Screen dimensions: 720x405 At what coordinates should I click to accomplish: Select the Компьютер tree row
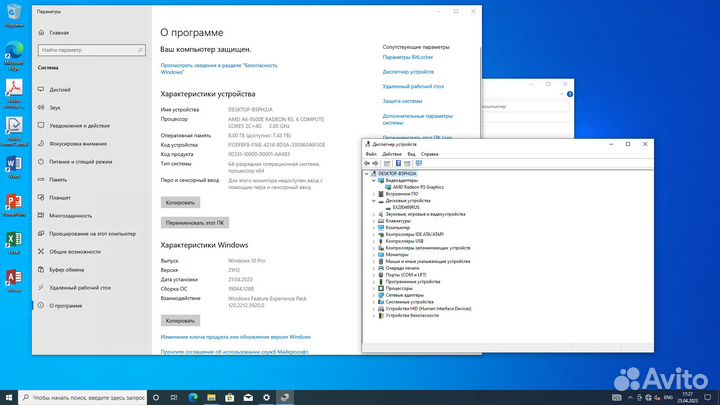(397, 228)
